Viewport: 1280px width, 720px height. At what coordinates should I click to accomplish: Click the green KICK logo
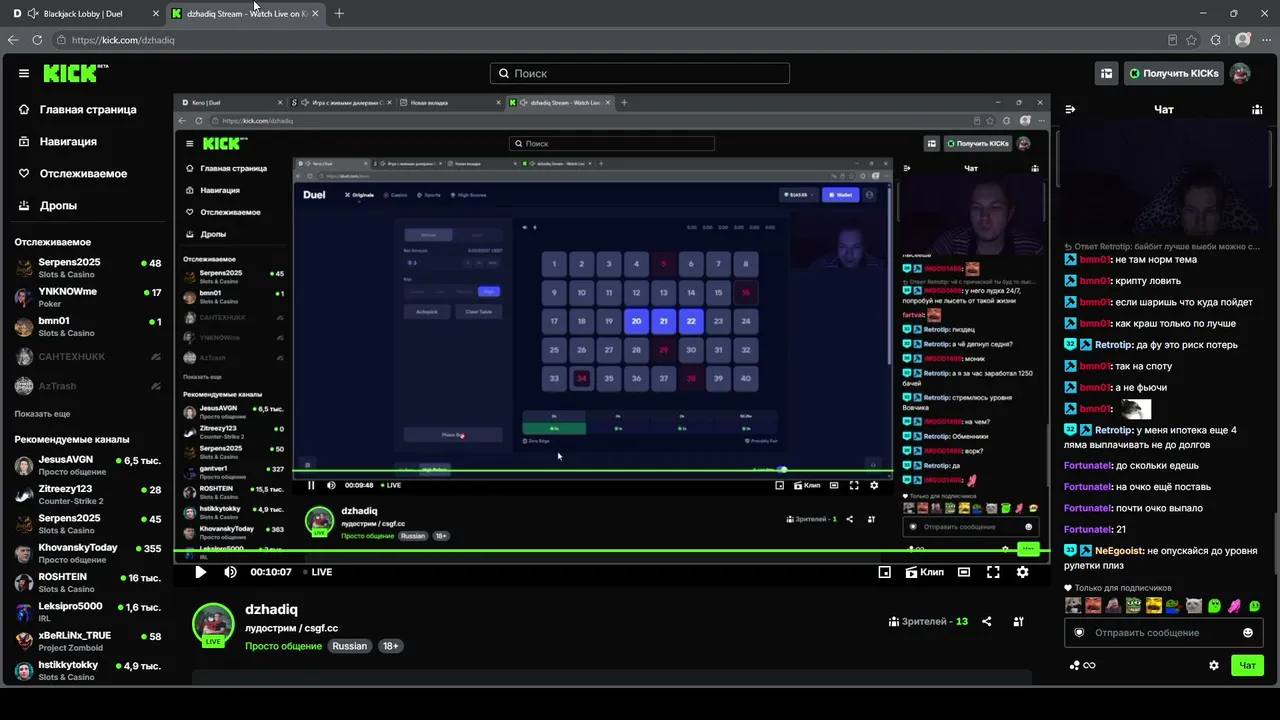coord(75,73)
